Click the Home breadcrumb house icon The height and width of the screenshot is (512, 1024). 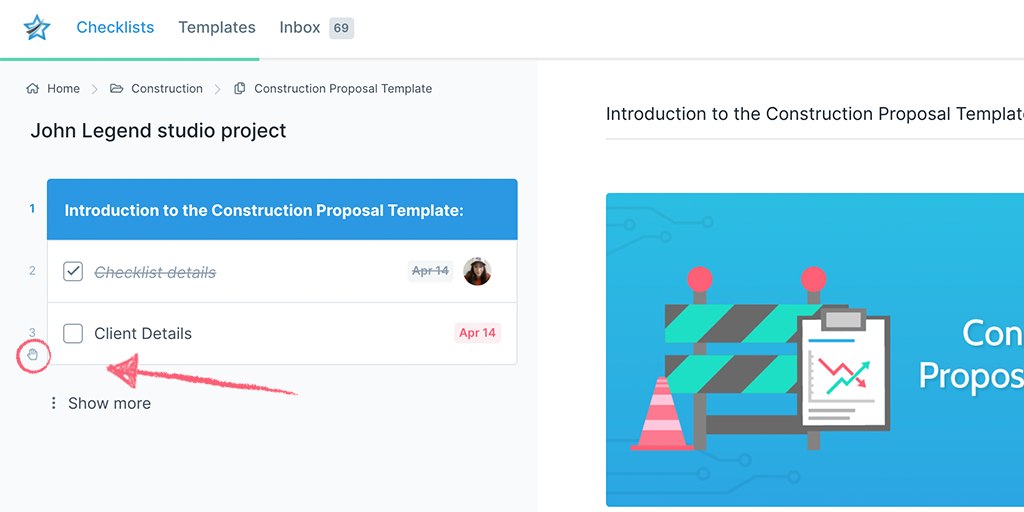pyautogui.click(x=32, y=88)
